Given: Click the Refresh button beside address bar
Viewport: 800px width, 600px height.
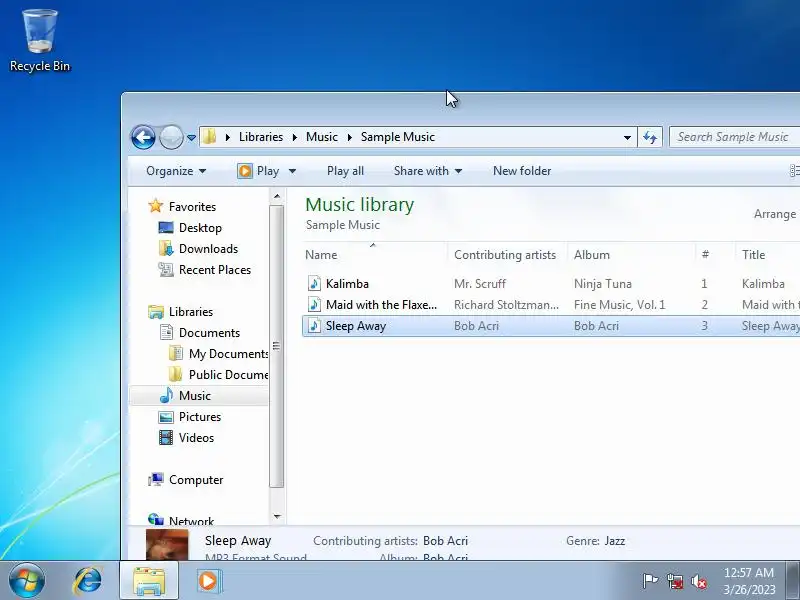Looking at the screenshot, I should point(650,137).
